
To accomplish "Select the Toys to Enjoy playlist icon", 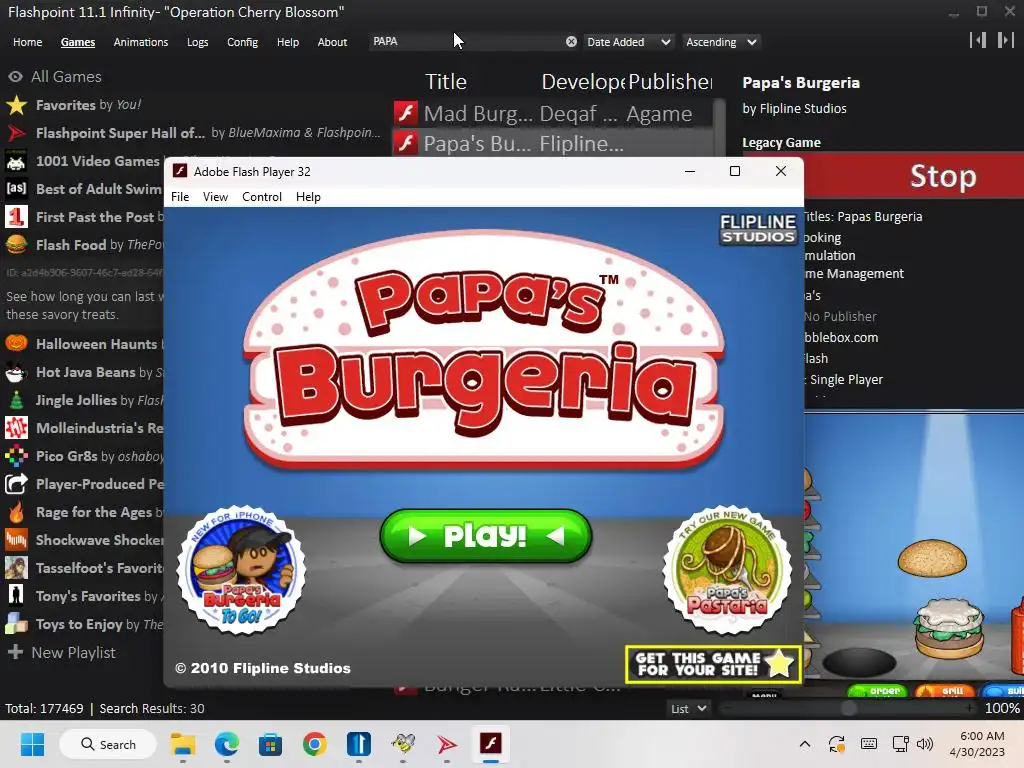I will click(16, 624).
